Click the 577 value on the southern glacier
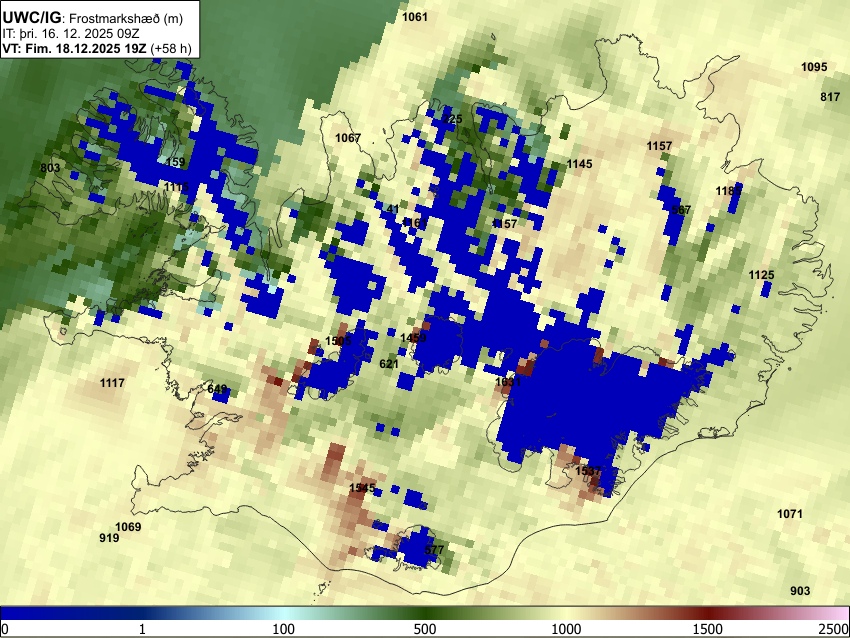This screenshot has height=638, width=850. point(434,550)
